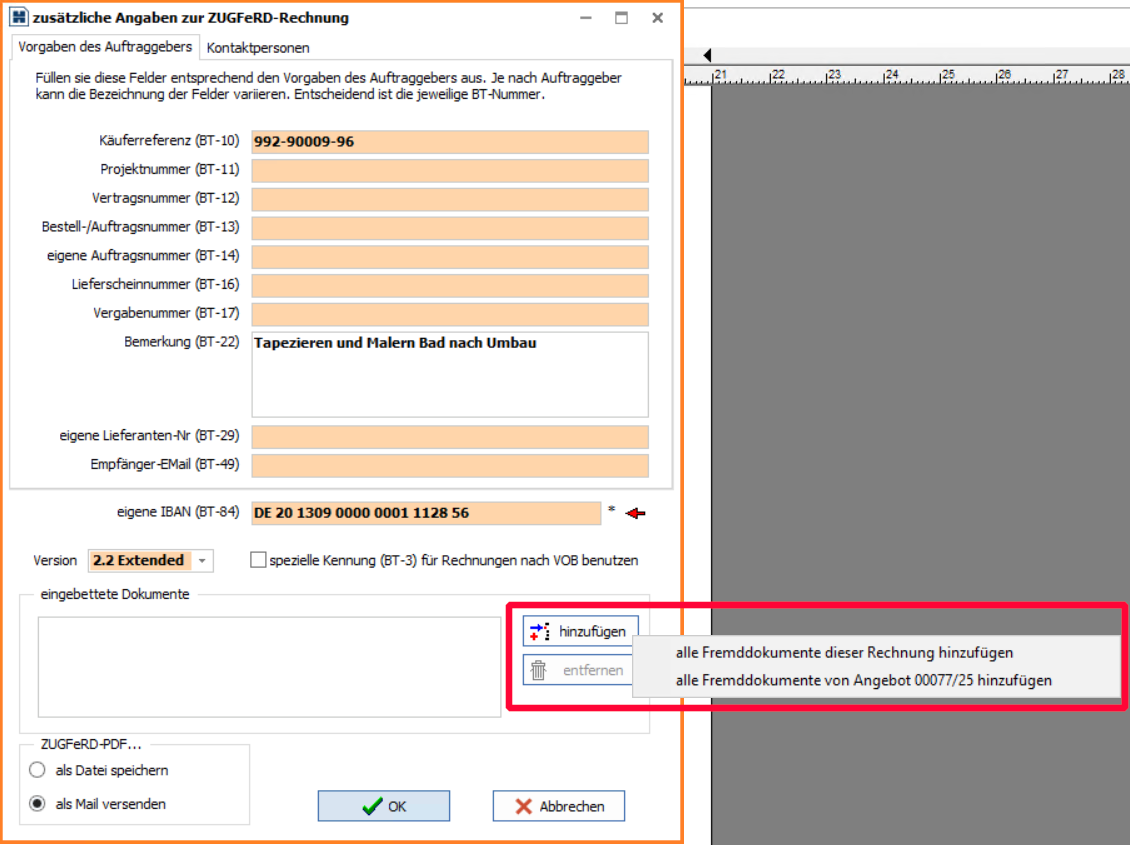Click into the Projektnummer (BT-11) field
1130x845 pixels.
[x=450, y=170]
